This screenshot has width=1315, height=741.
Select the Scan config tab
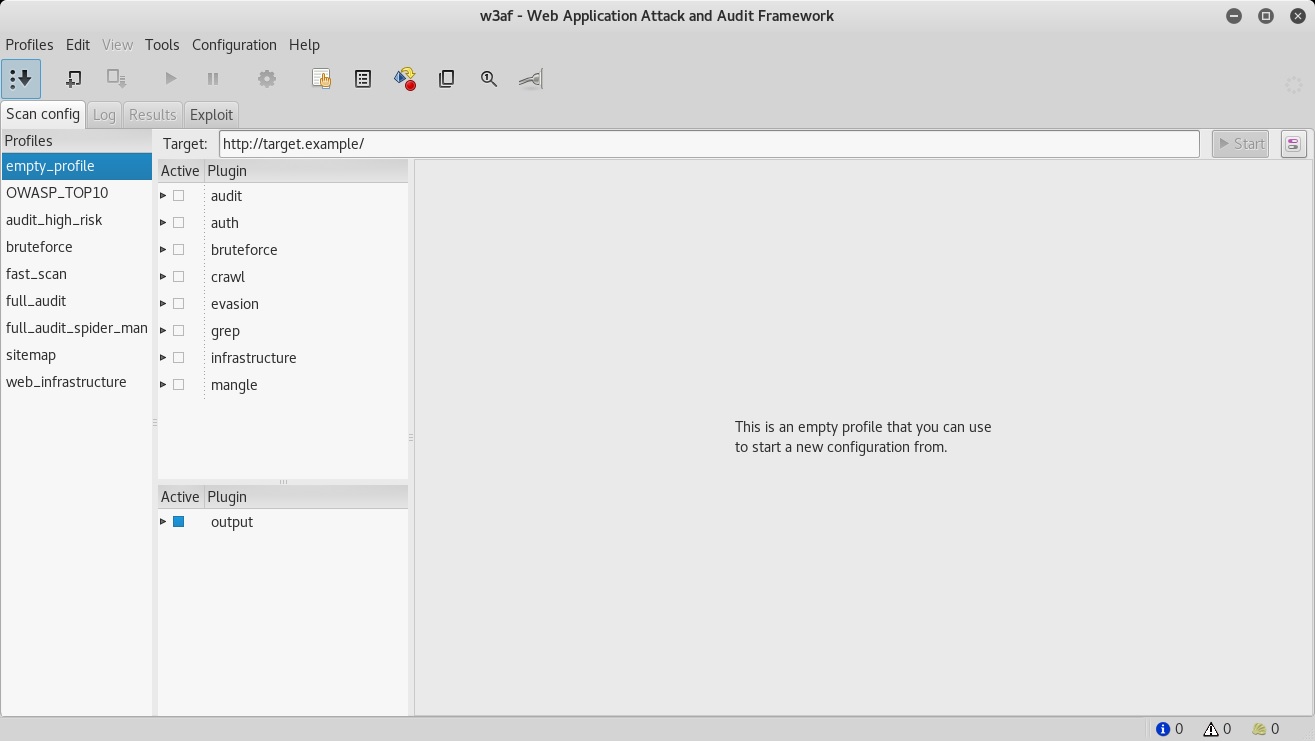(43, 114)
